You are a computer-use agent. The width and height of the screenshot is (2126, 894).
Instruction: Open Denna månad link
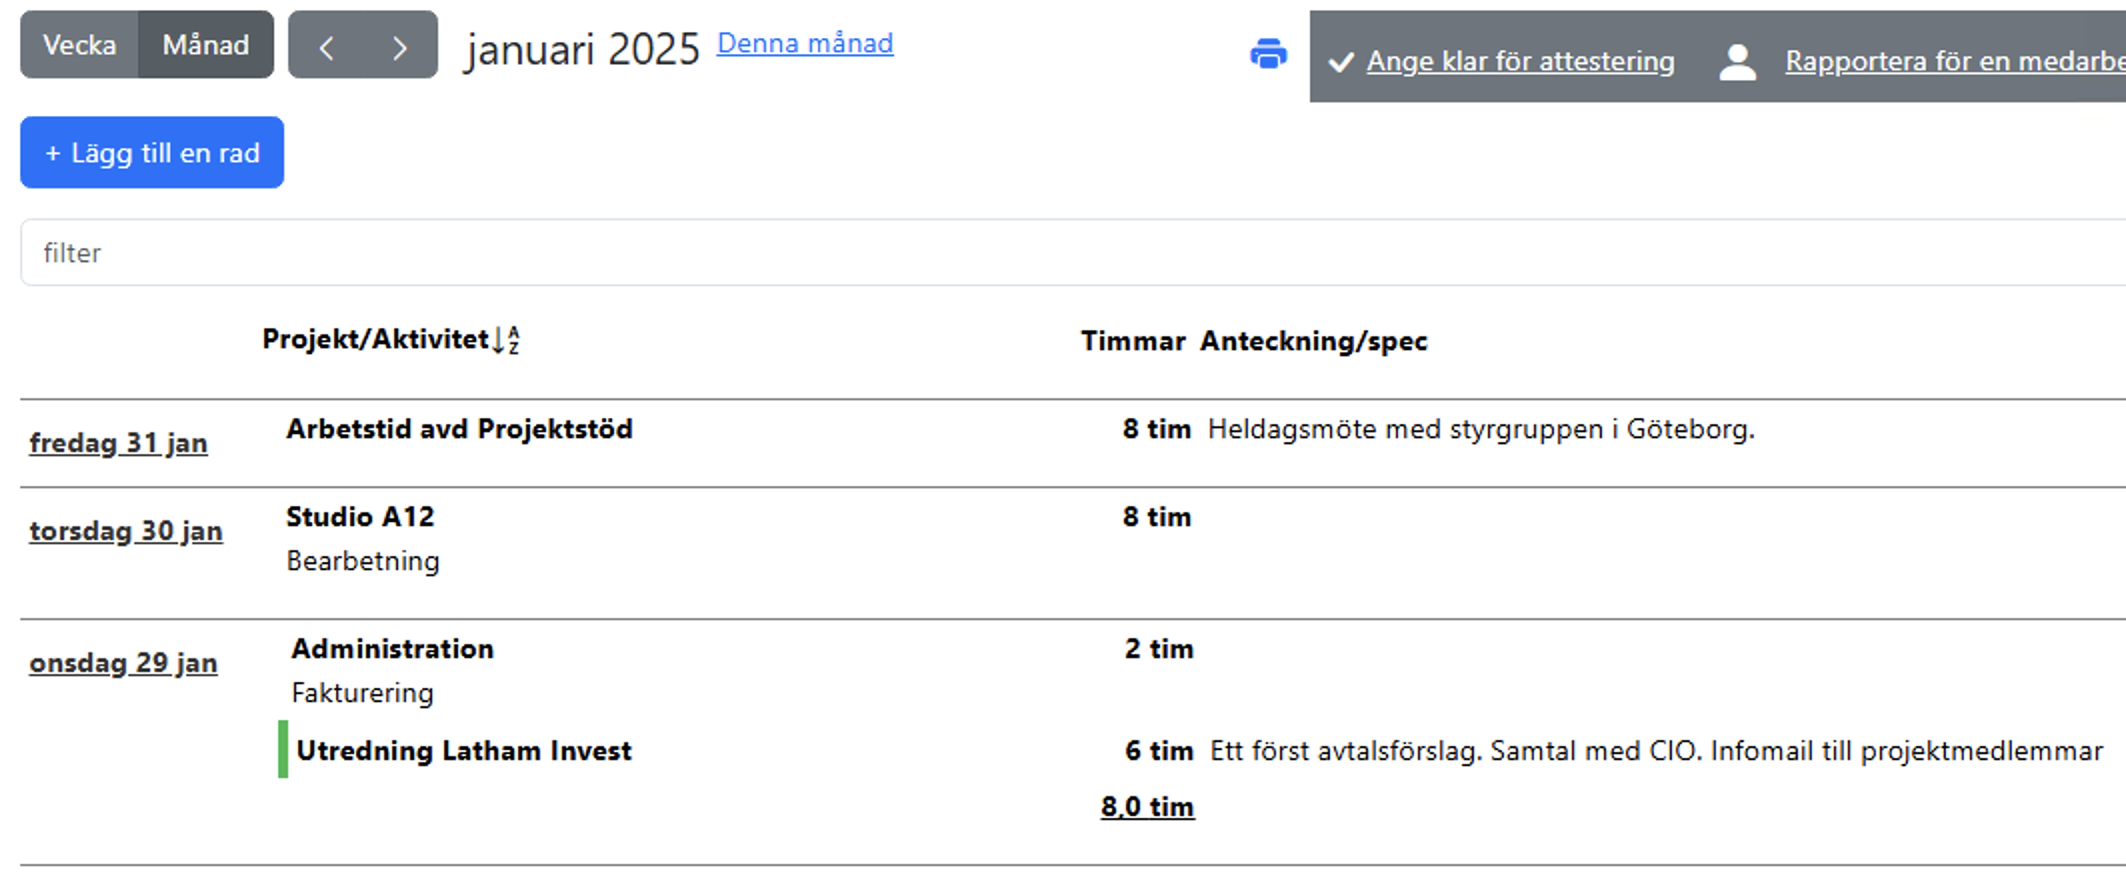(x=805, y=43)
